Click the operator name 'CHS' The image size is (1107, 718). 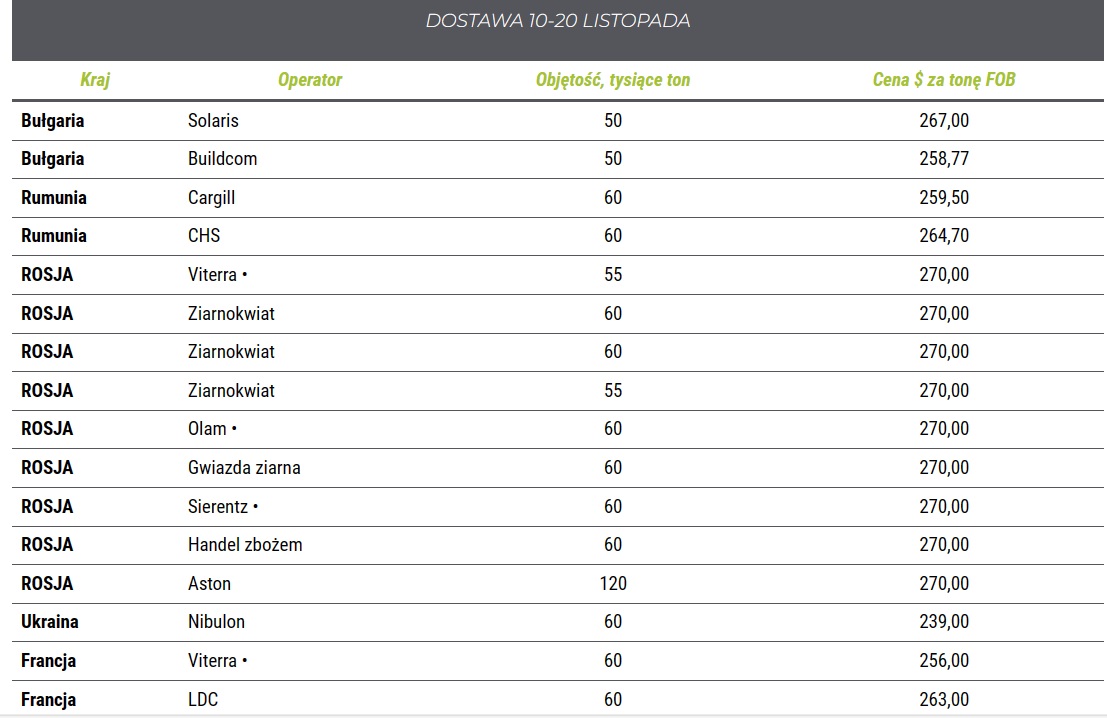click(x=204, y=236)
